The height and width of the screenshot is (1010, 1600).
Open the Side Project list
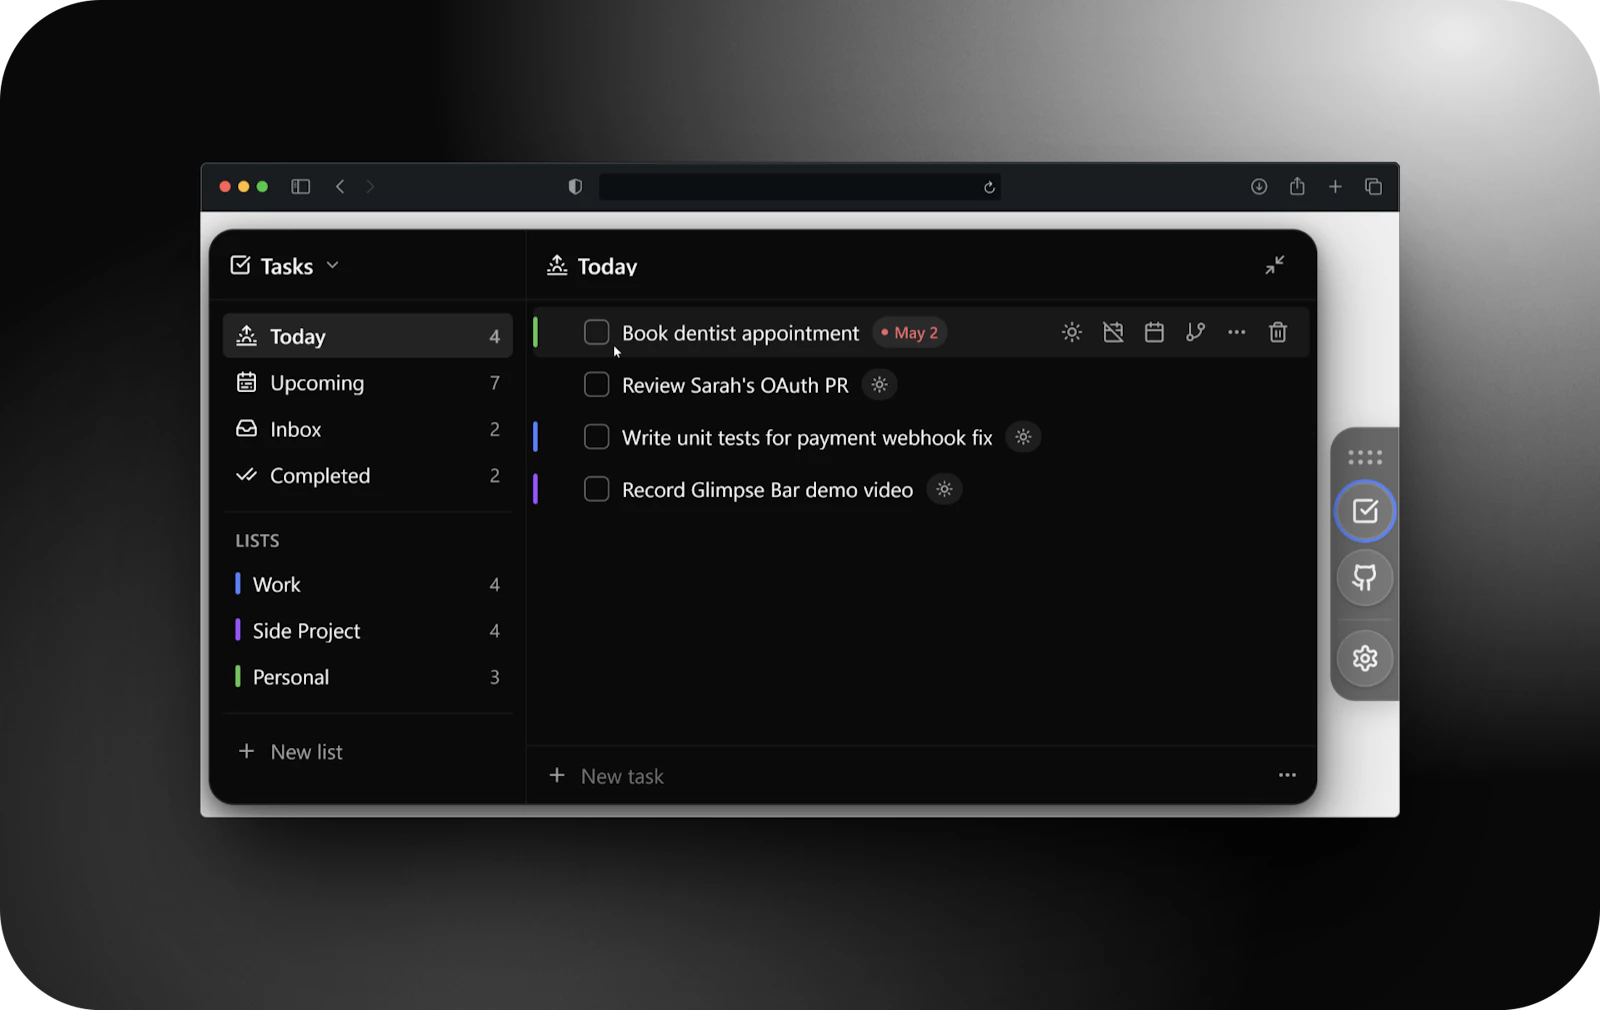point(367,631)
